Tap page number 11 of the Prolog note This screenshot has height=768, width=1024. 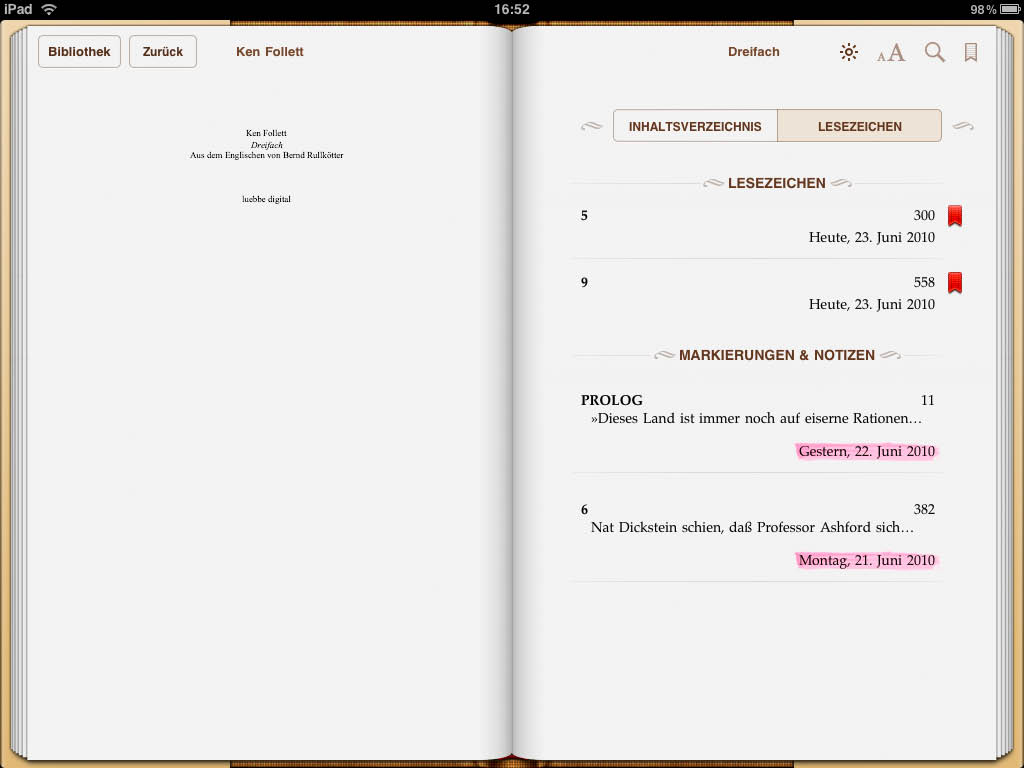click(927, 400)
